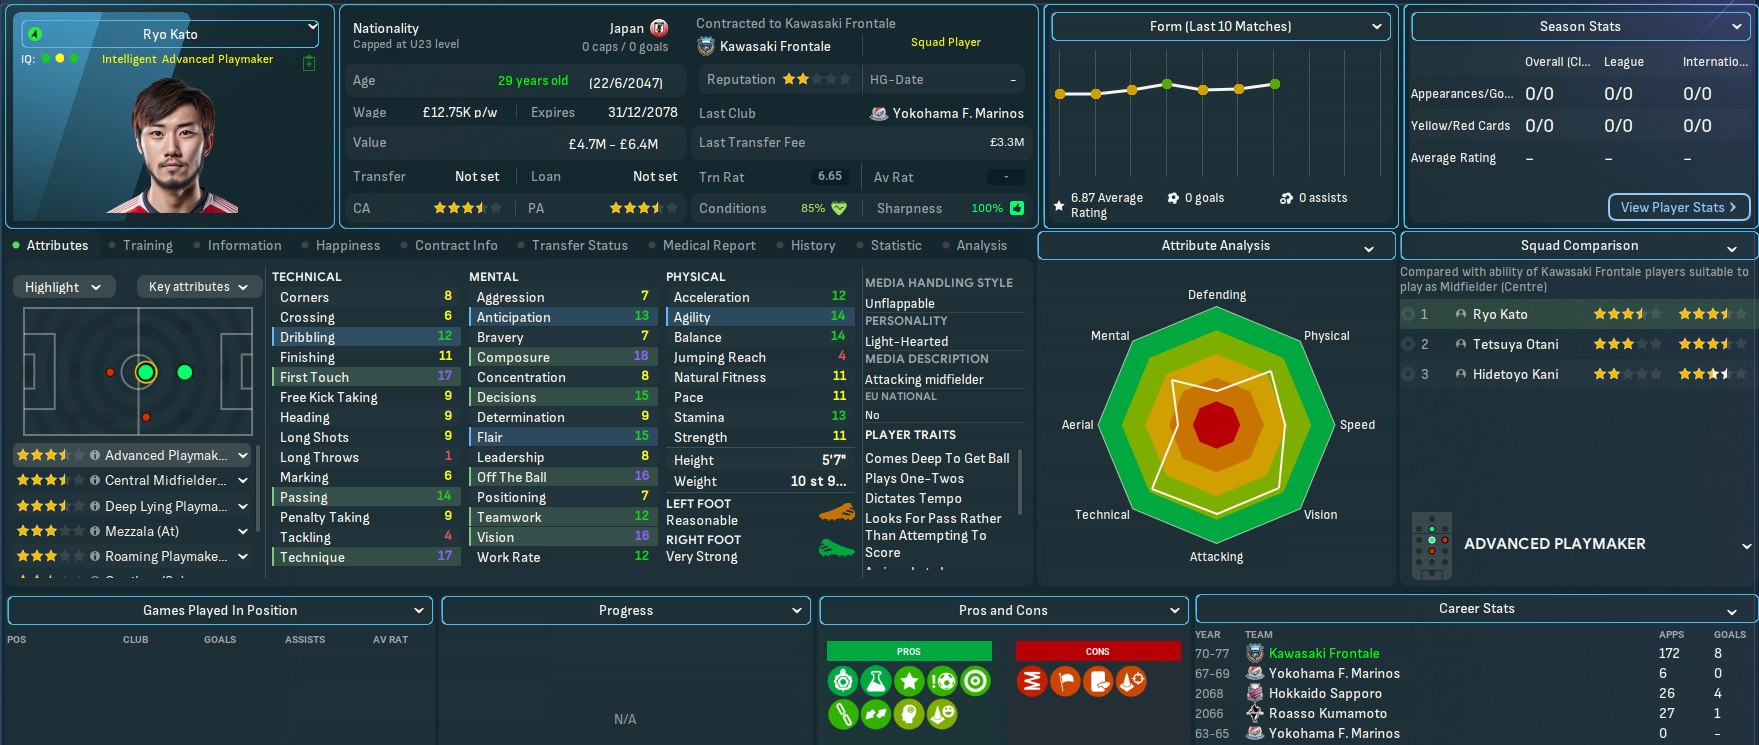Open Yokohama F. Marinos last club link

[x=957, y=113]
